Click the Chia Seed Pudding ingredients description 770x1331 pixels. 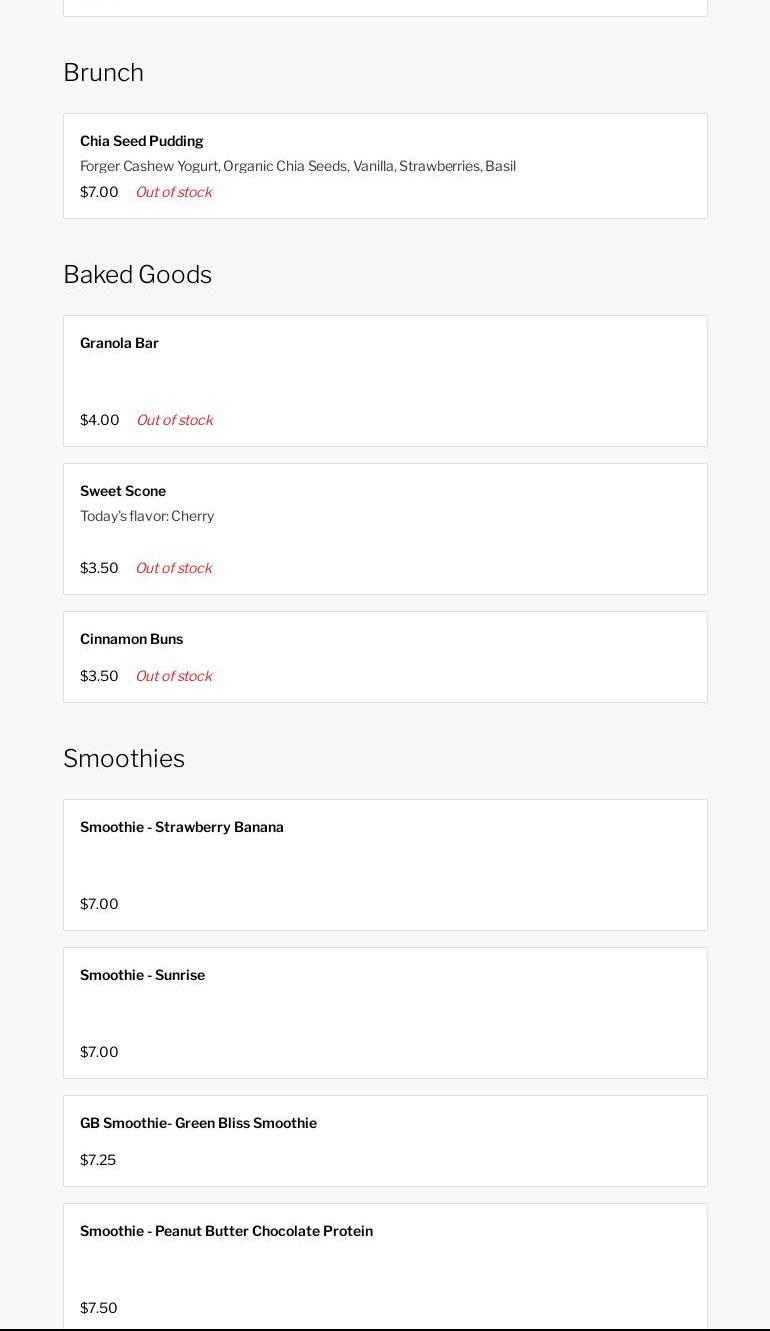298,166
